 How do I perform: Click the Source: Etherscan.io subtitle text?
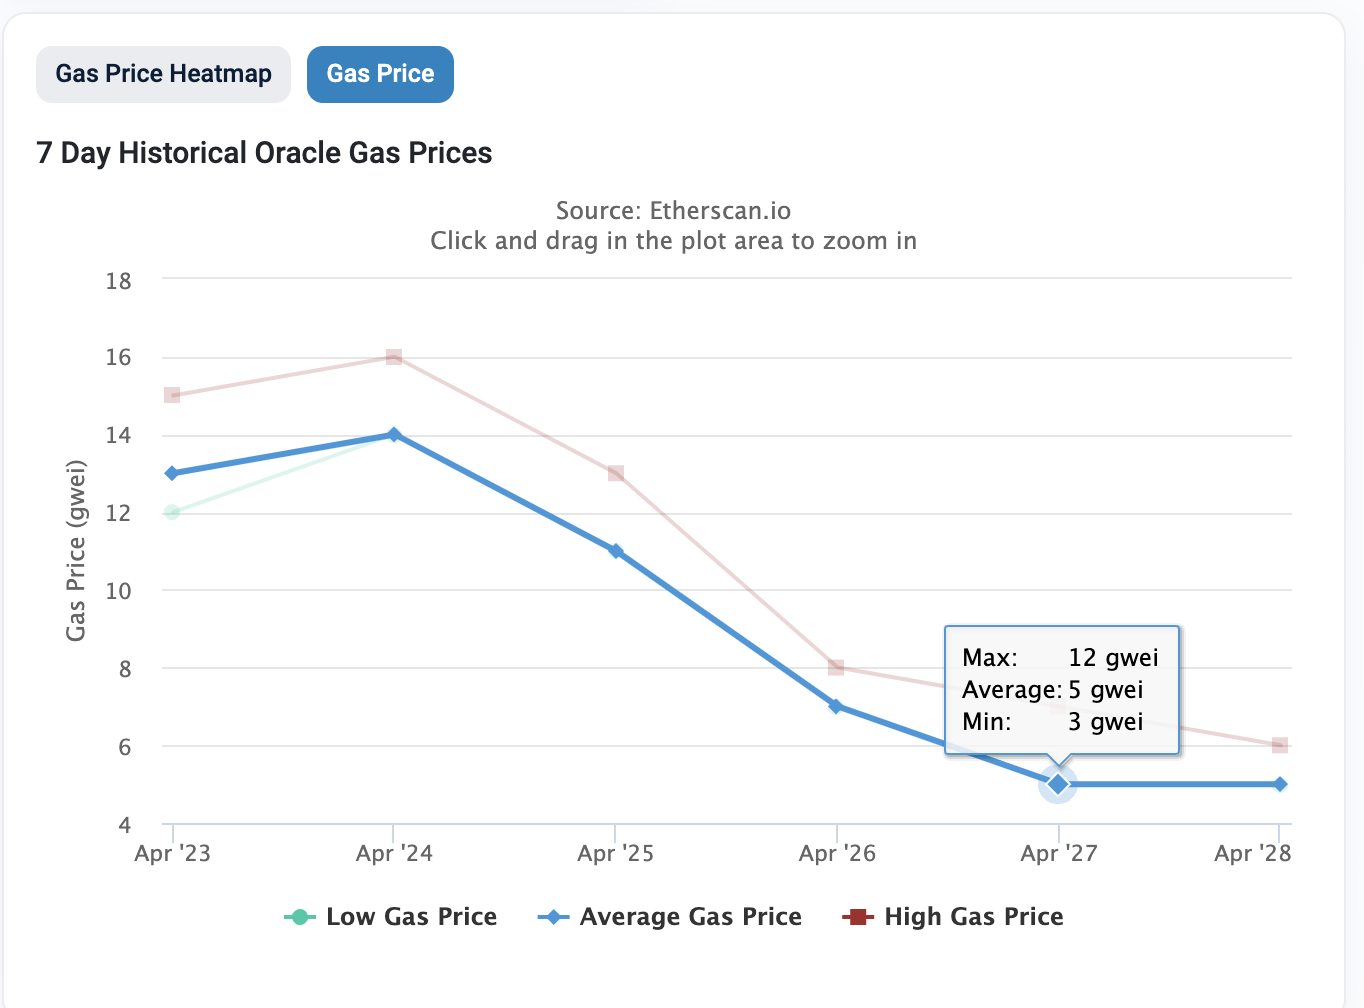(673, 211)
